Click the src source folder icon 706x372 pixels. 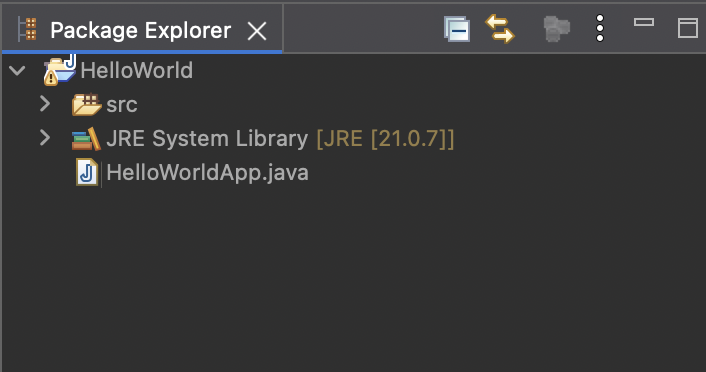[x=86, y=104]
